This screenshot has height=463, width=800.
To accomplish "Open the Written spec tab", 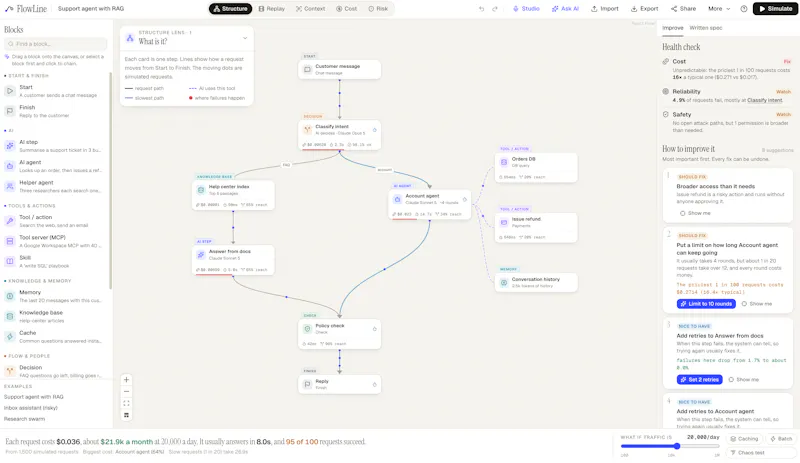I will pos(706,28).
